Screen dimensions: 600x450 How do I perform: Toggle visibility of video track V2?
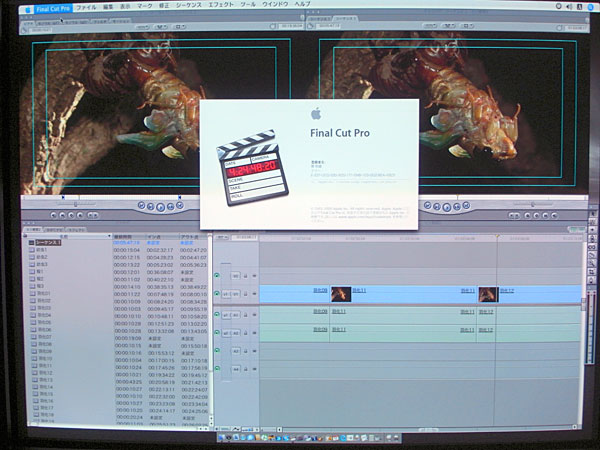click(x=217, y=276)
